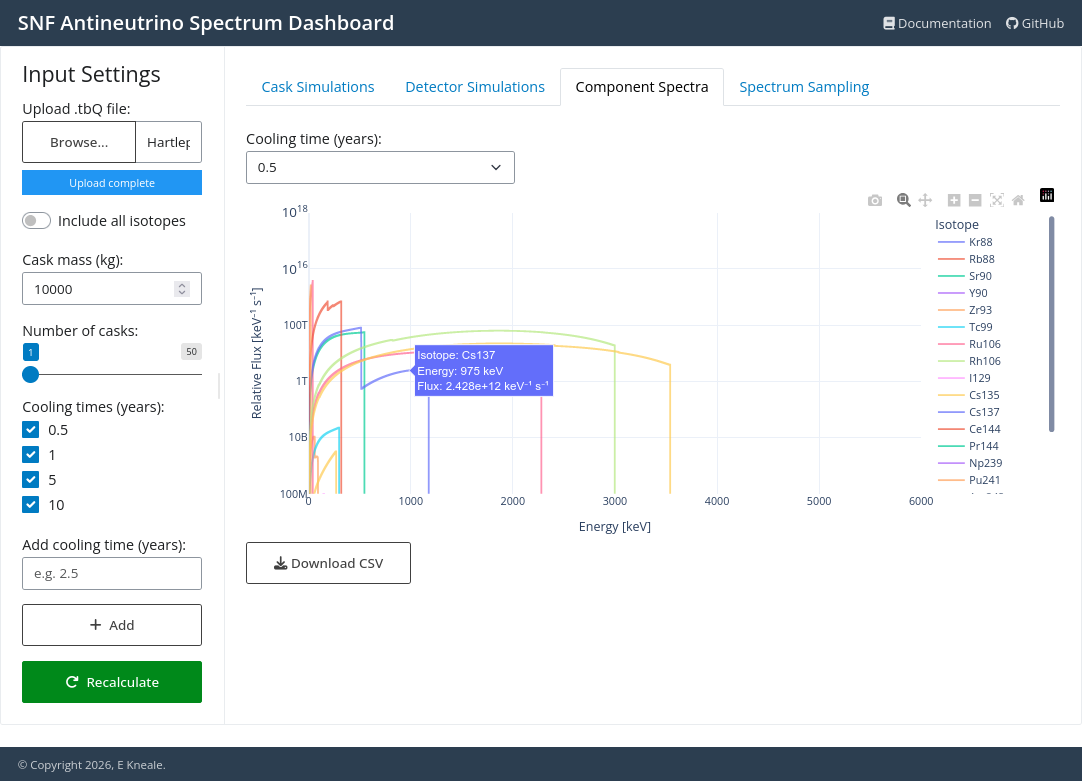Reset axes with the home icon

[1018, 200]
